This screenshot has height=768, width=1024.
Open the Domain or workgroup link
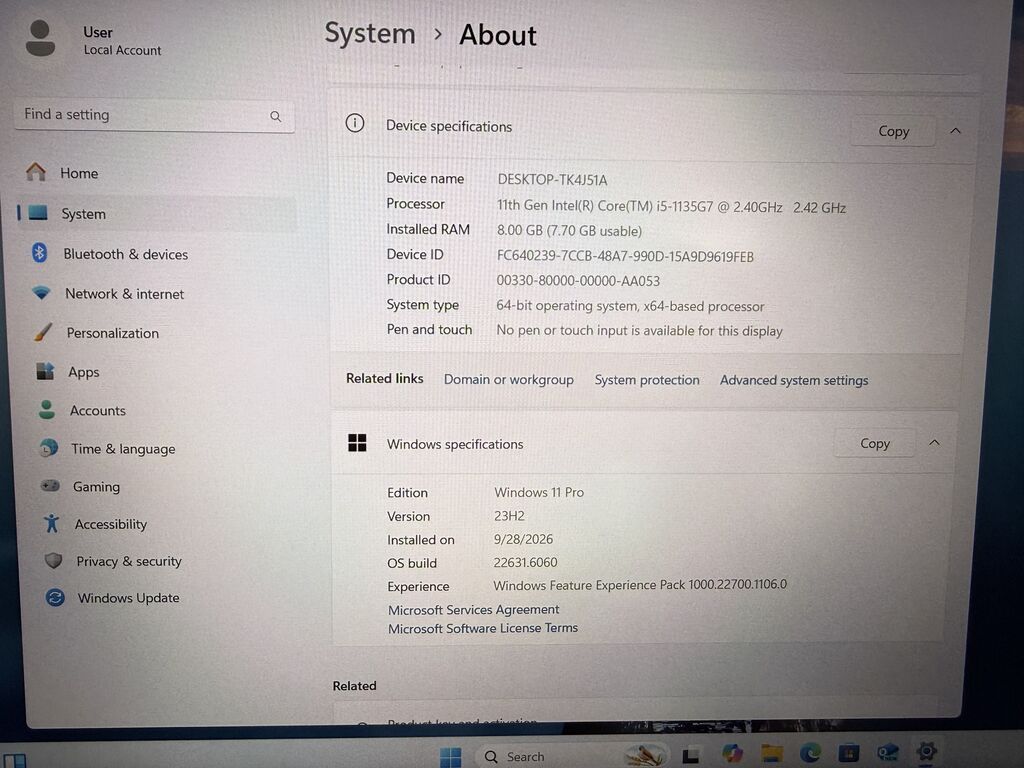pos(509,379)
